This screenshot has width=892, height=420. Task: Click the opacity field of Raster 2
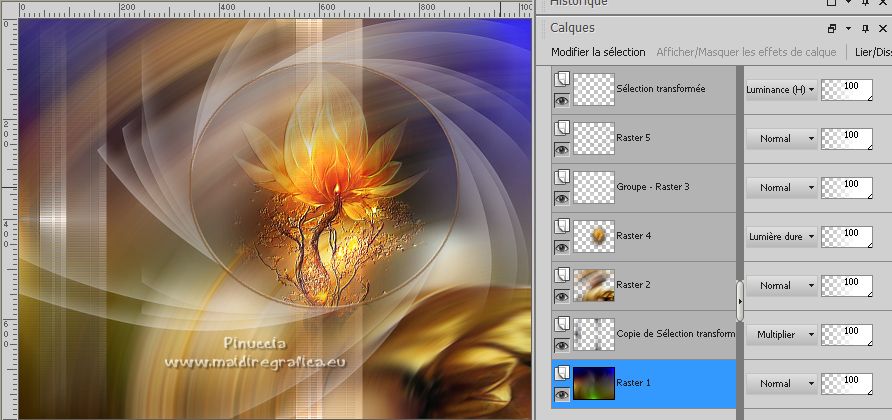point(847,286)
